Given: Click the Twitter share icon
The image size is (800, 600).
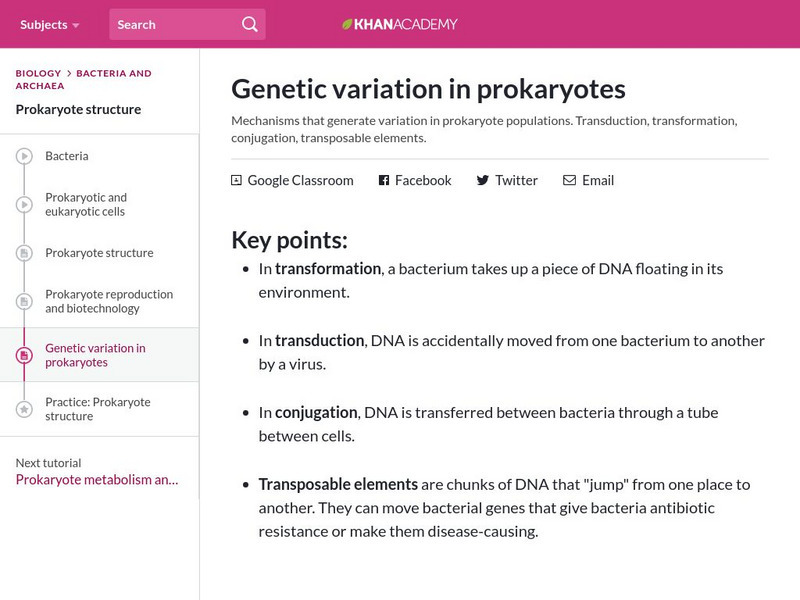Looking at the screenshot, I should pyautogui.click(x=483, y=180).
